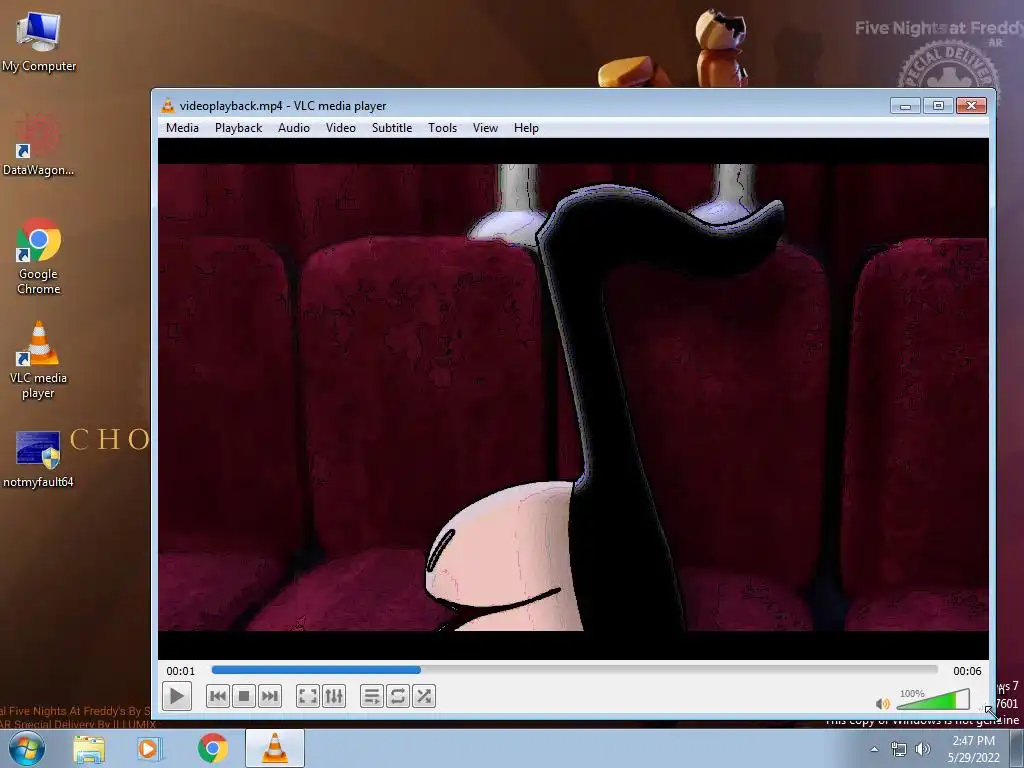1024x768 pixels.
Task: Open the Video menu
Action: (341, 128)
